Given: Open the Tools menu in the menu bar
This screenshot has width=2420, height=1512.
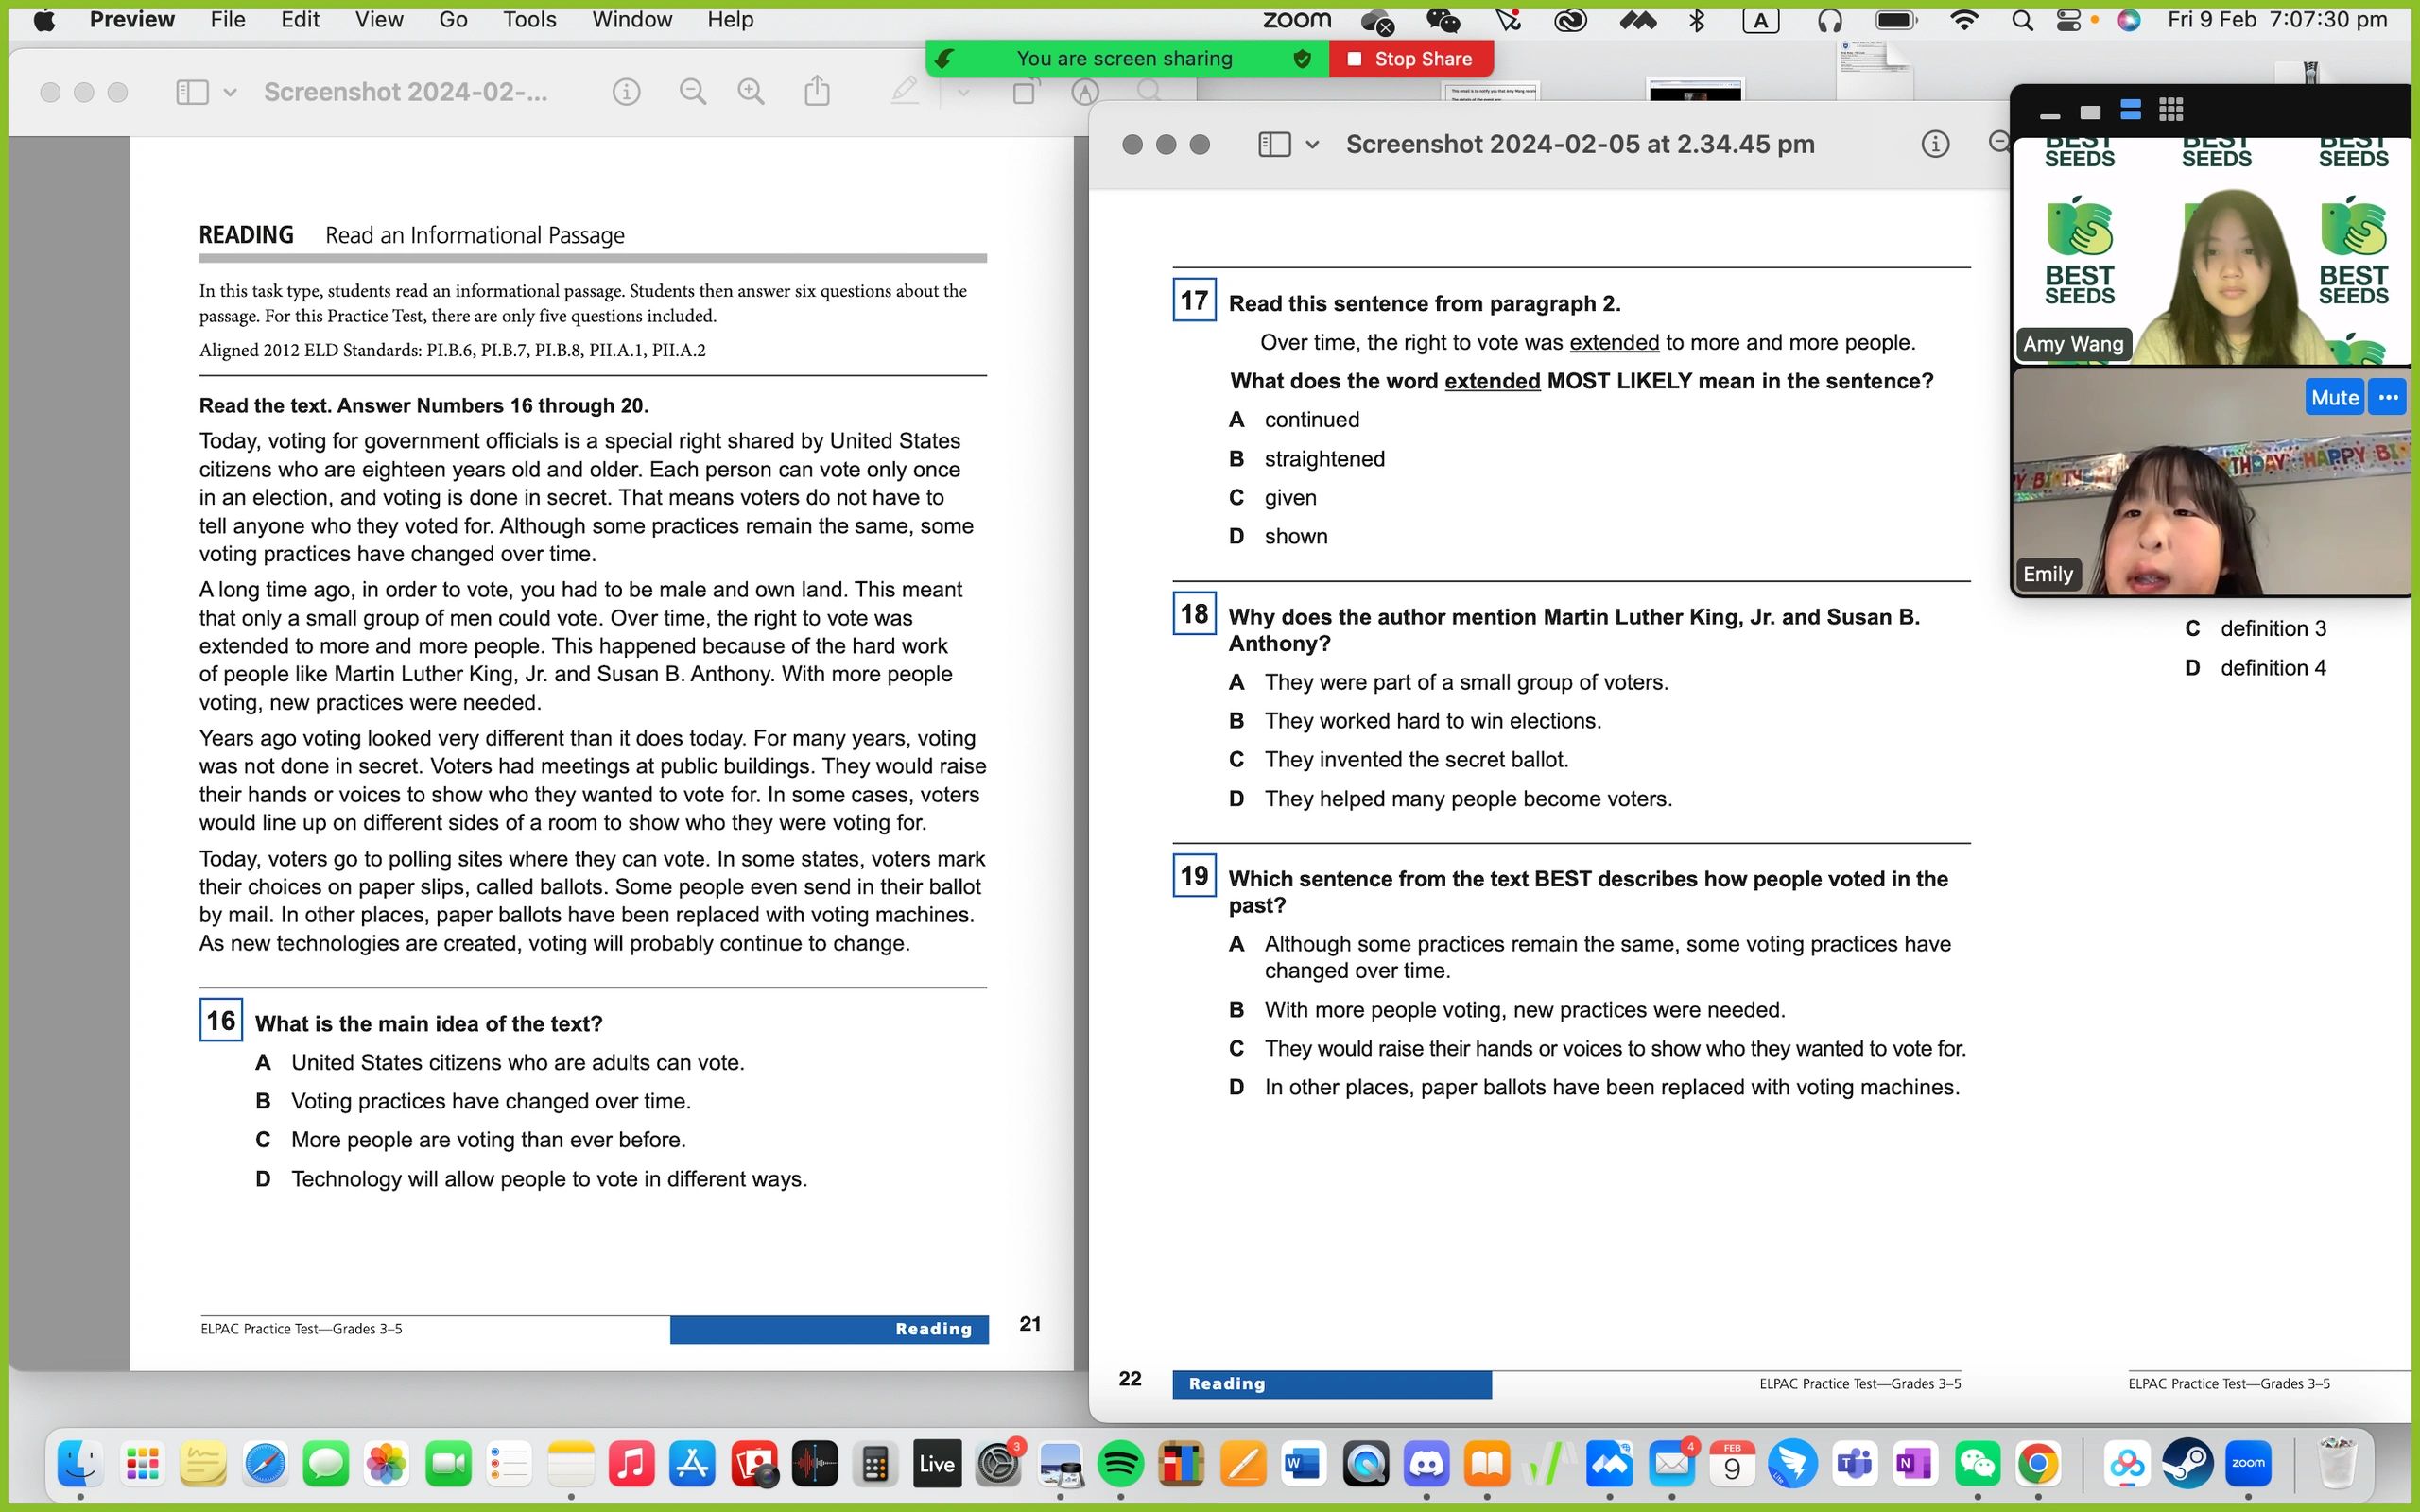Looking at the screenshot, I should point(528,19).
